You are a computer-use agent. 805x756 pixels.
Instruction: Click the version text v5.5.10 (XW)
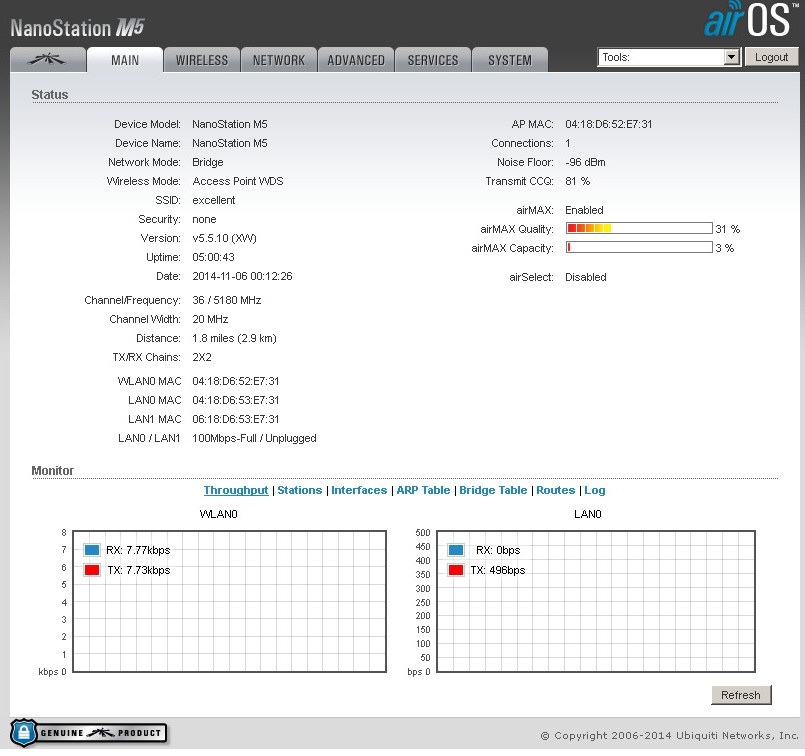(224, 238)
